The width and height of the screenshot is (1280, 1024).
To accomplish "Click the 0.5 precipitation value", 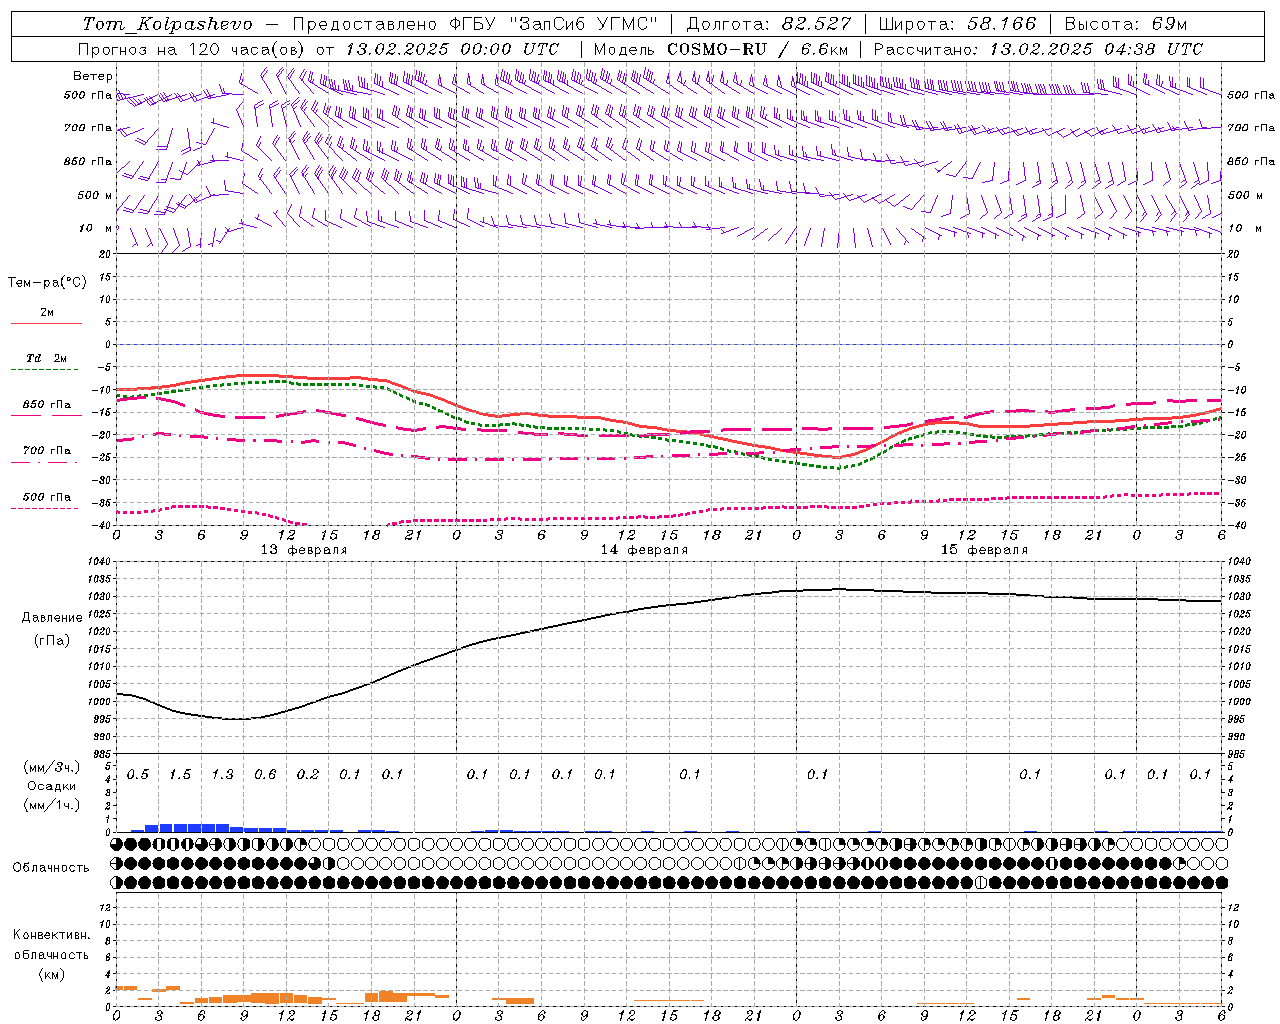I will click(138, 775).
